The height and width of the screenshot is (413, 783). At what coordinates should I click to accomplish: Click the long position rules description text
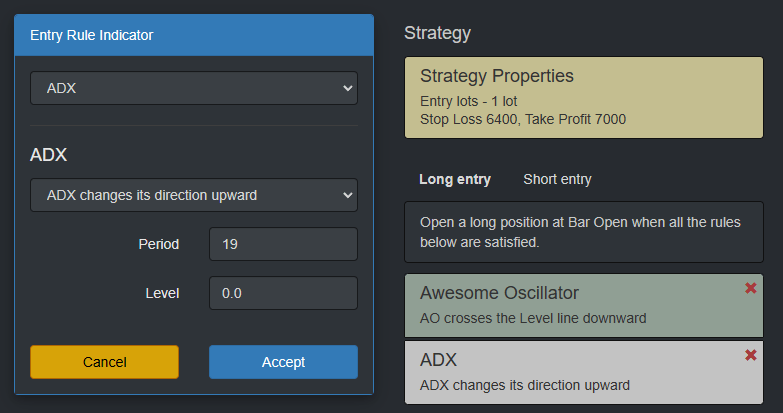[579, 233]
